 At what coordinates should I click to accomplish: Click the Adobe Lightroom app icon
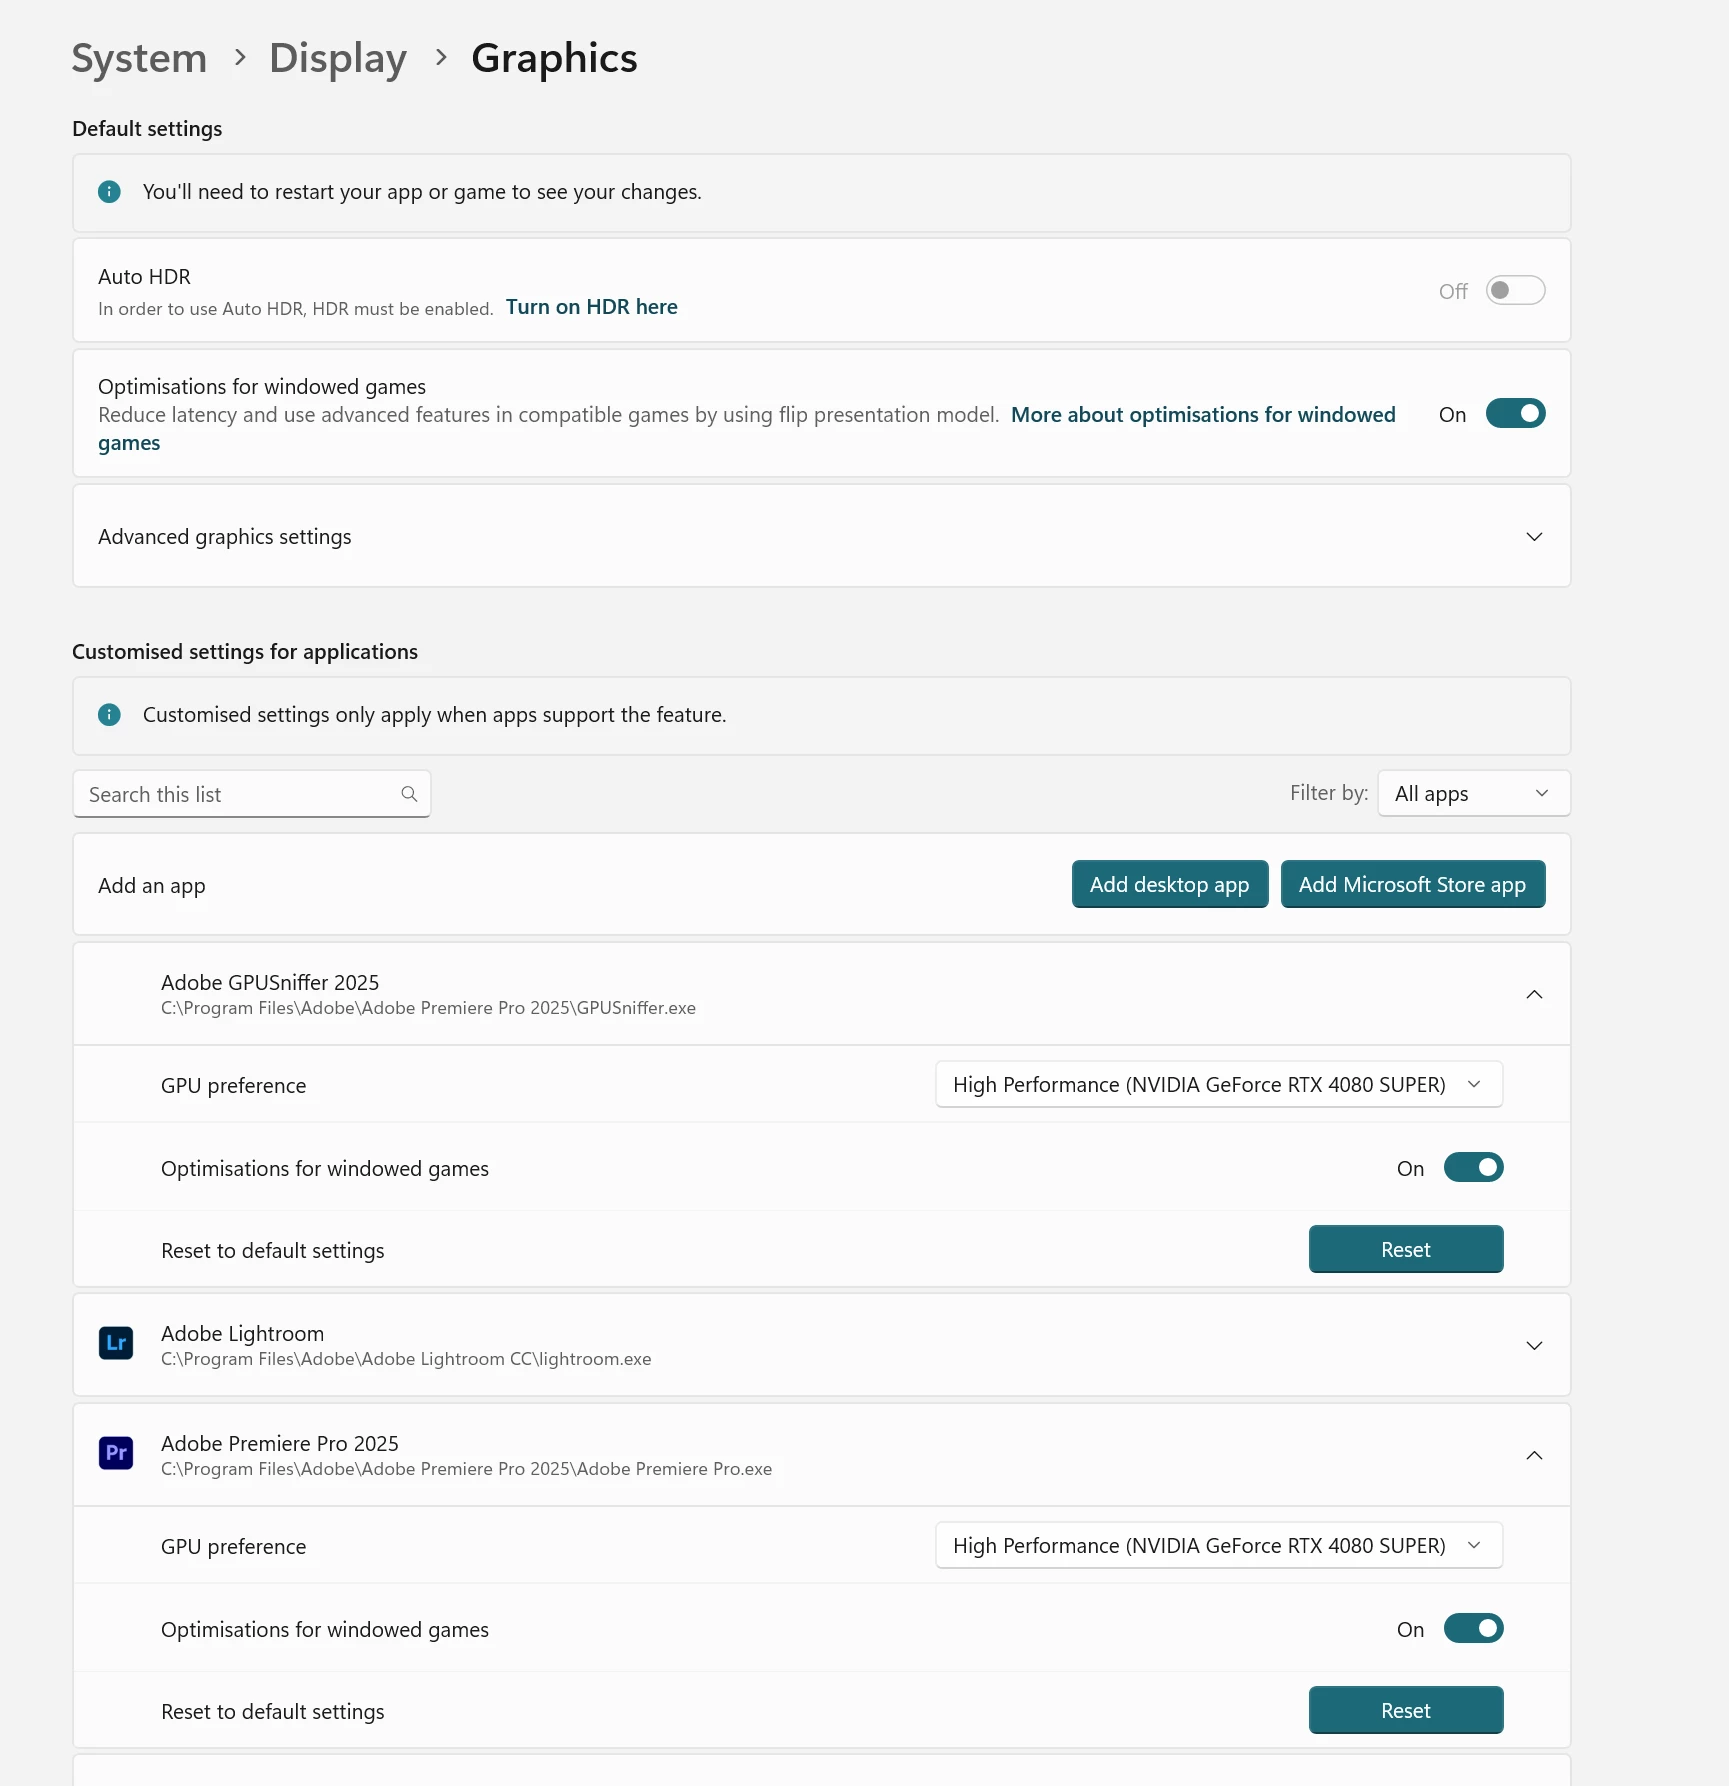pos(116,1343)
